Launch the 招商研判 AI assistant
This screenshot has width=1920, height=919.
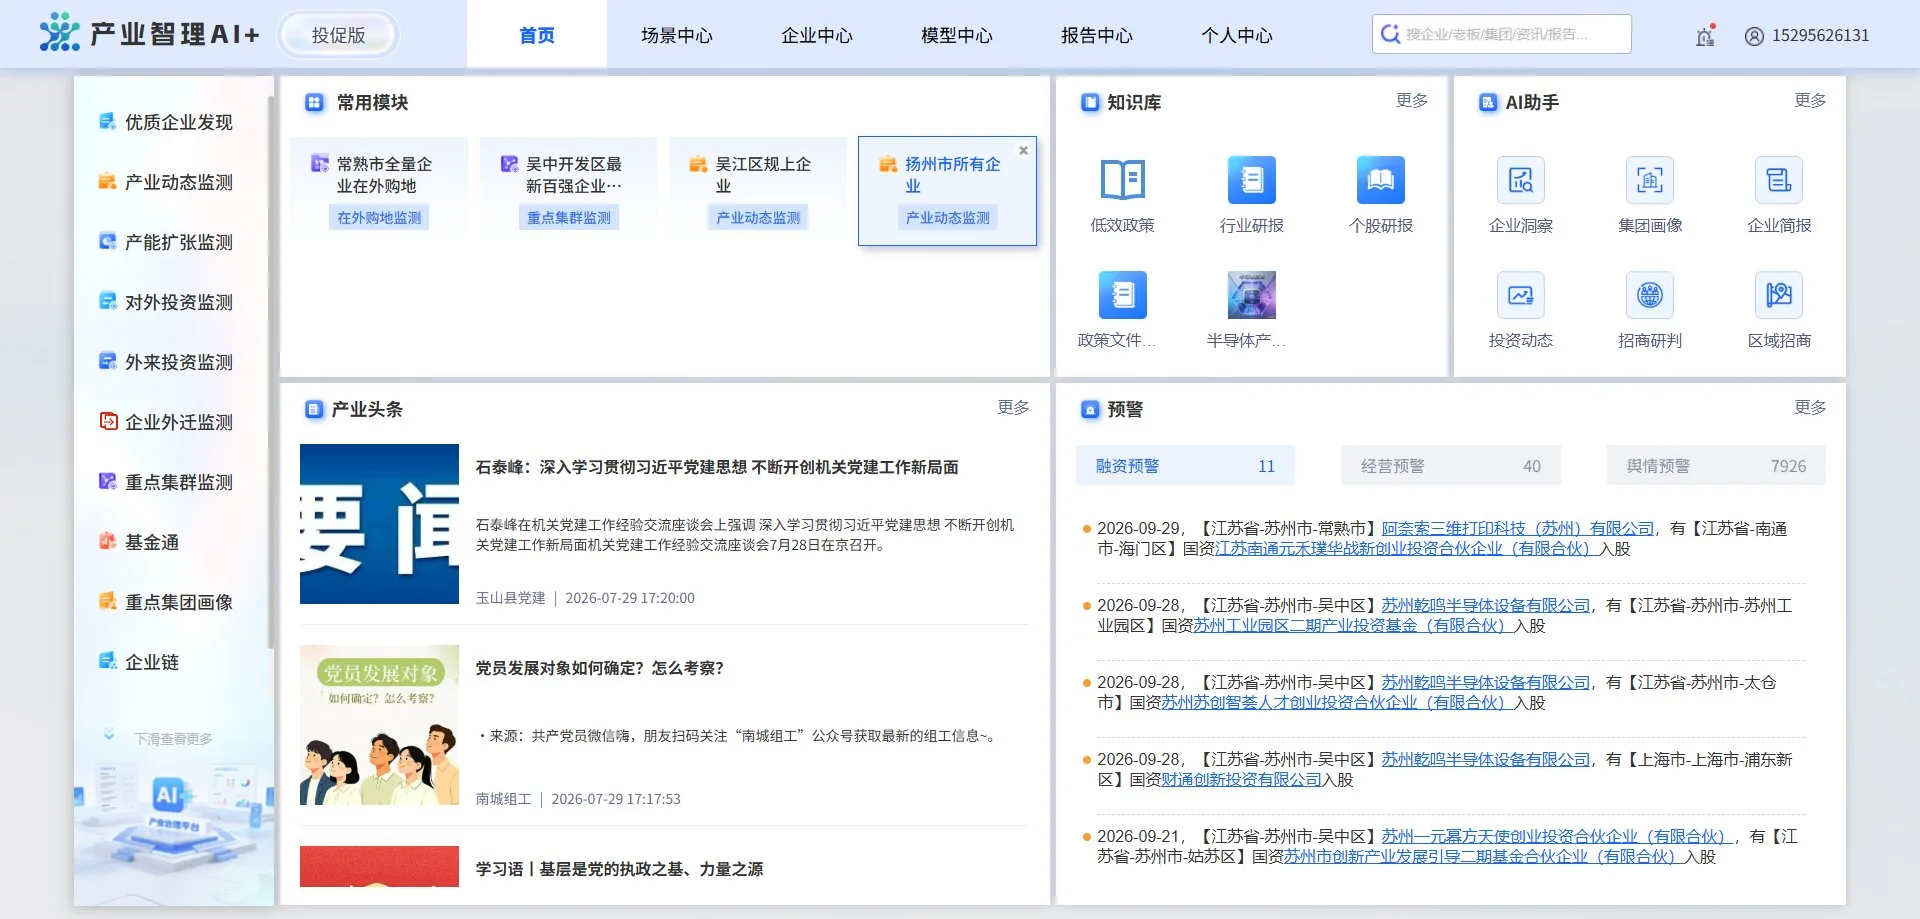1650,295
